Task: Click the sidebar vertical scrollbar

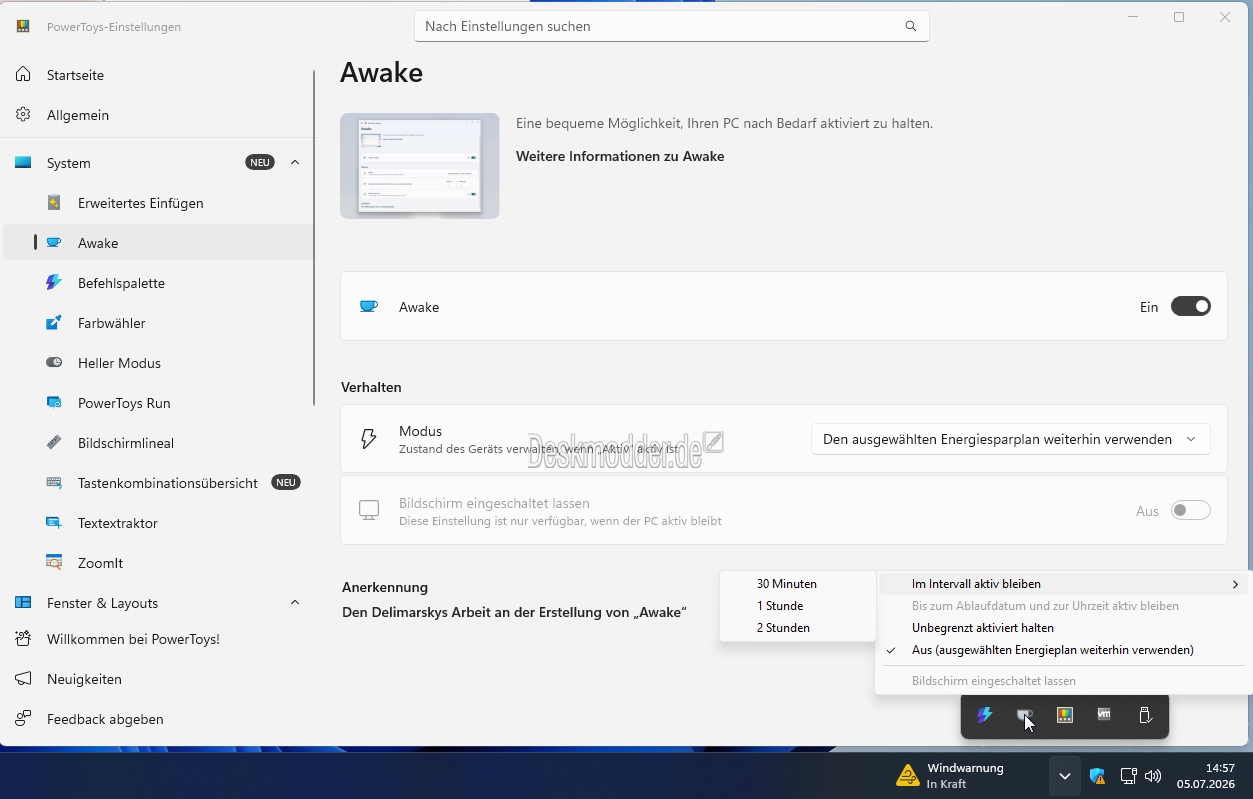Action: pyautogui.click(x=315, y=238)
